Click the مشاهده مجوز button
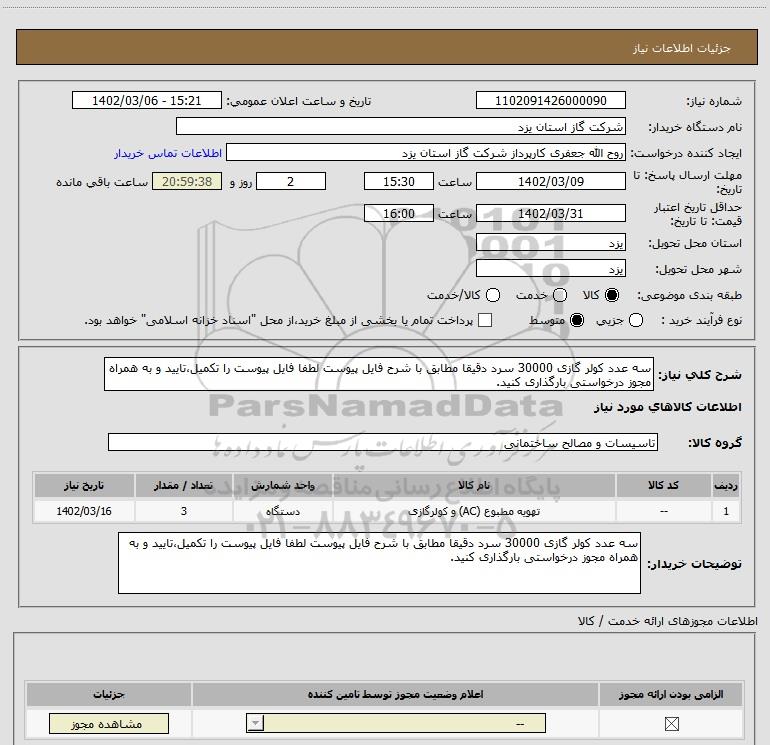 109,723
